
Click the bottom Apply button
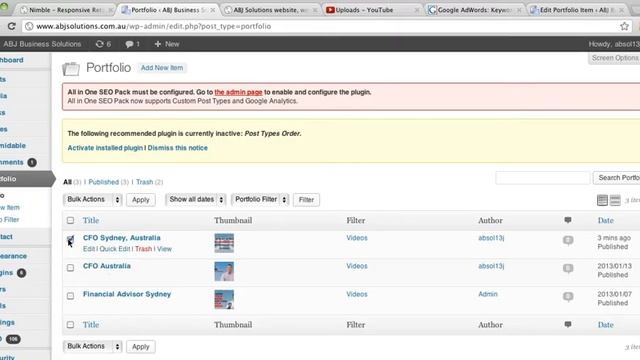[x=141, y=347]
